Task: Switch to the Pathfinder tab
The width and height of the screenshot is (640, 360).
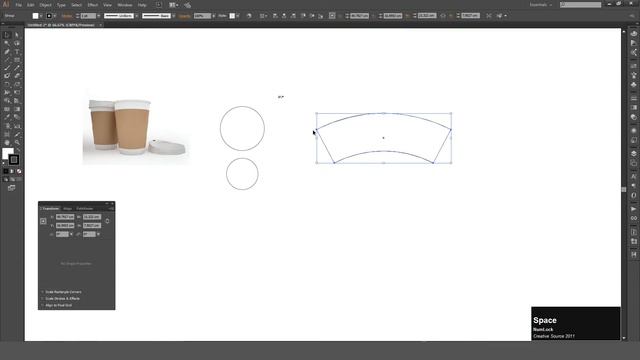Action: point(85,209)
